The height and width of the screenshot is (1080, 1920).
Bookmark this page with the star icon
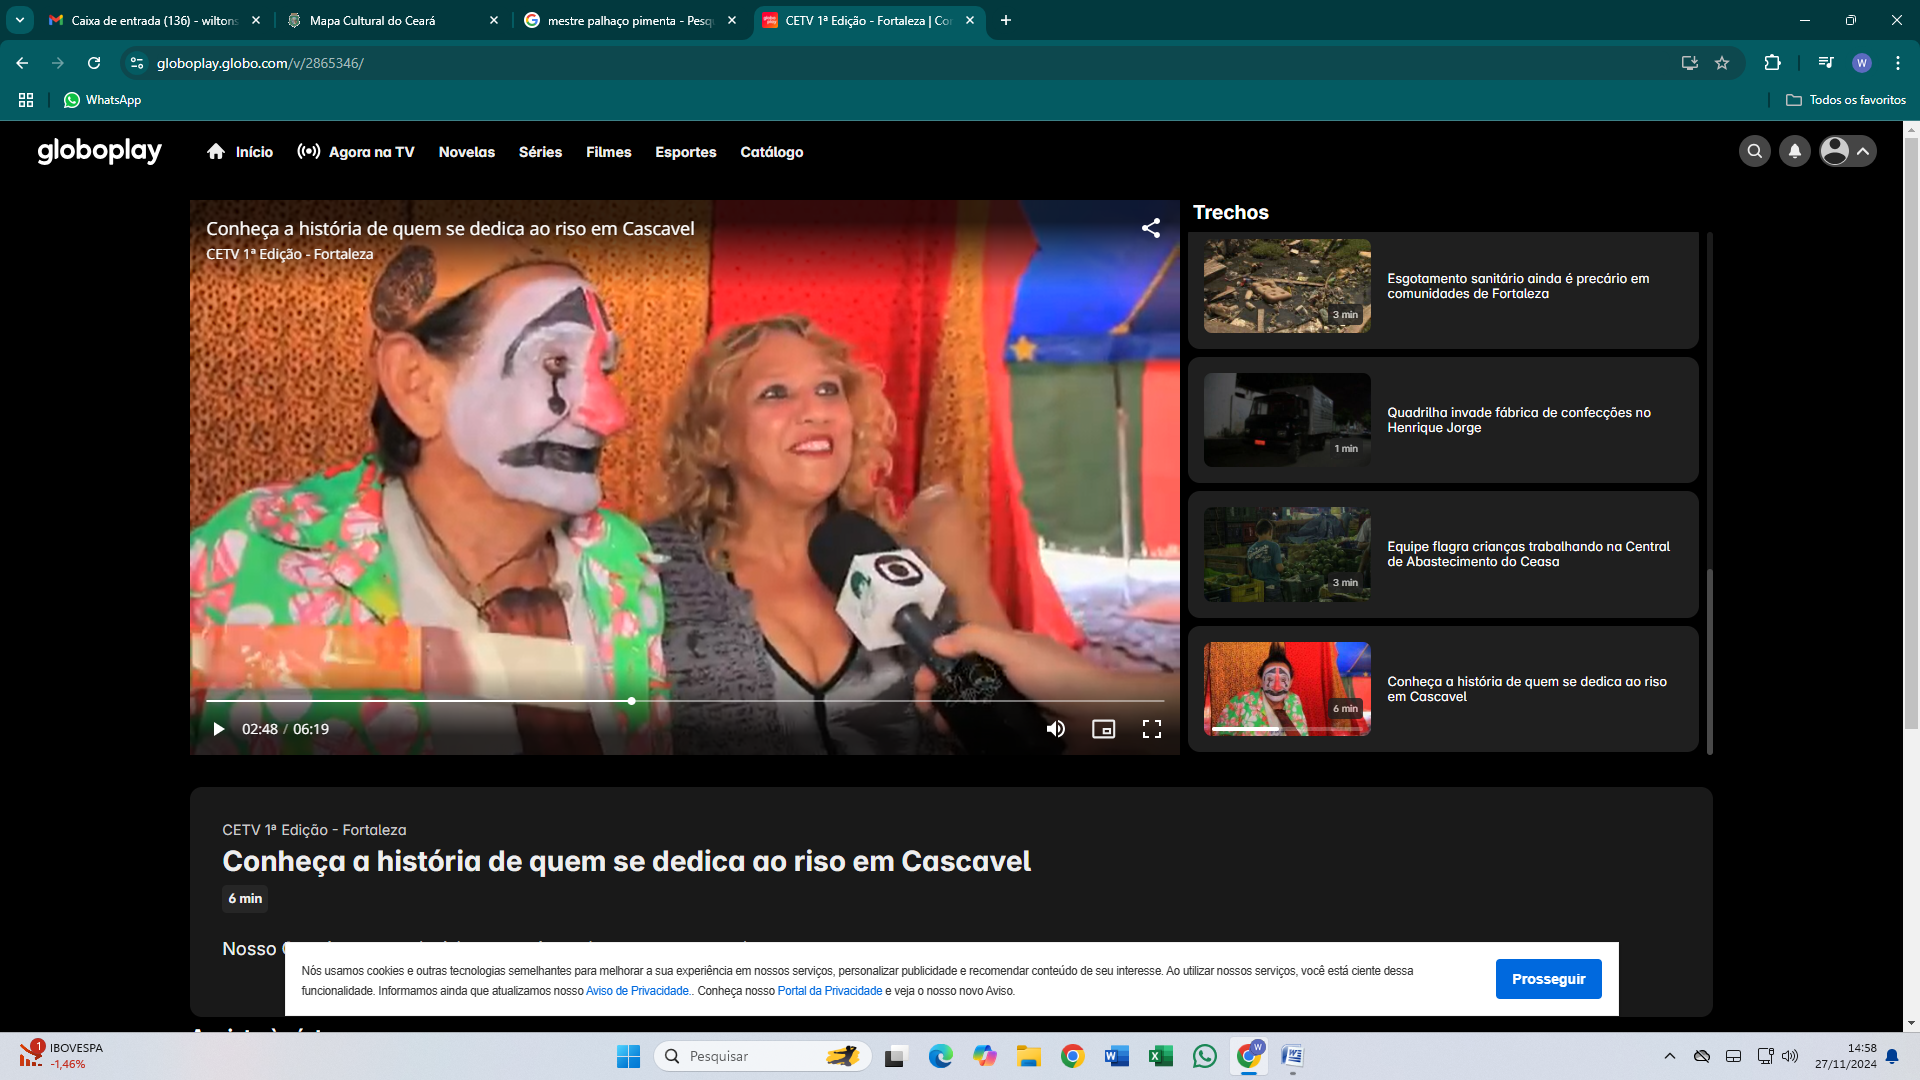1722,63
